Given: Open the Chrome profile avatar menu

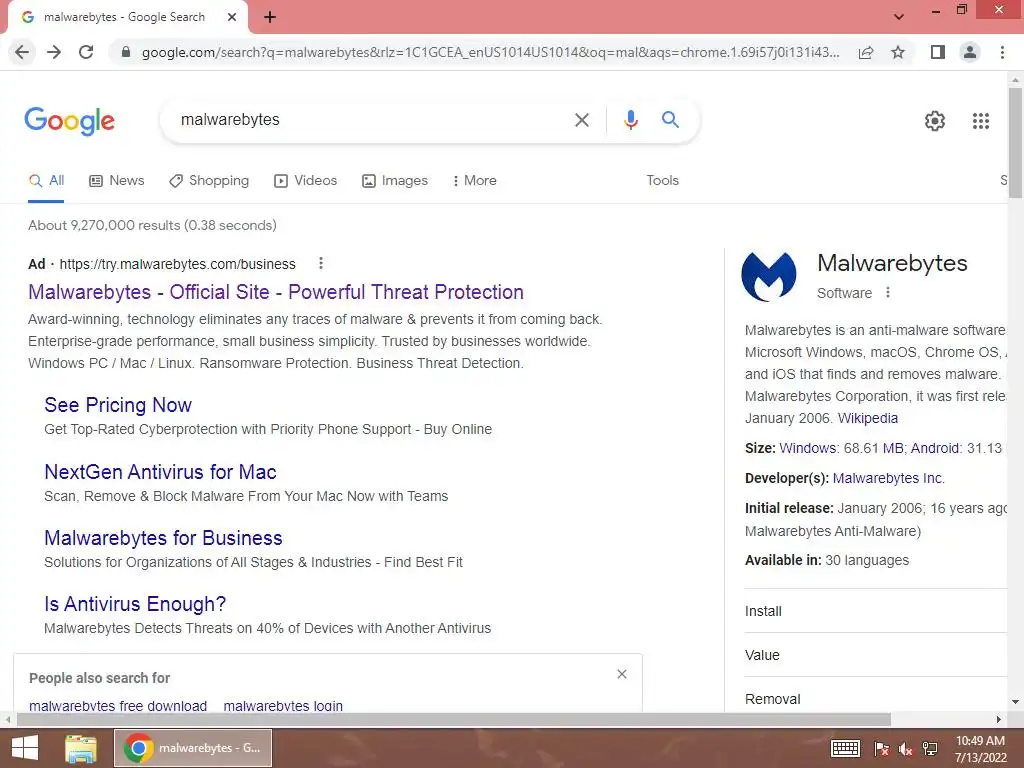Looking at the screenshot, I should [970, 52].
